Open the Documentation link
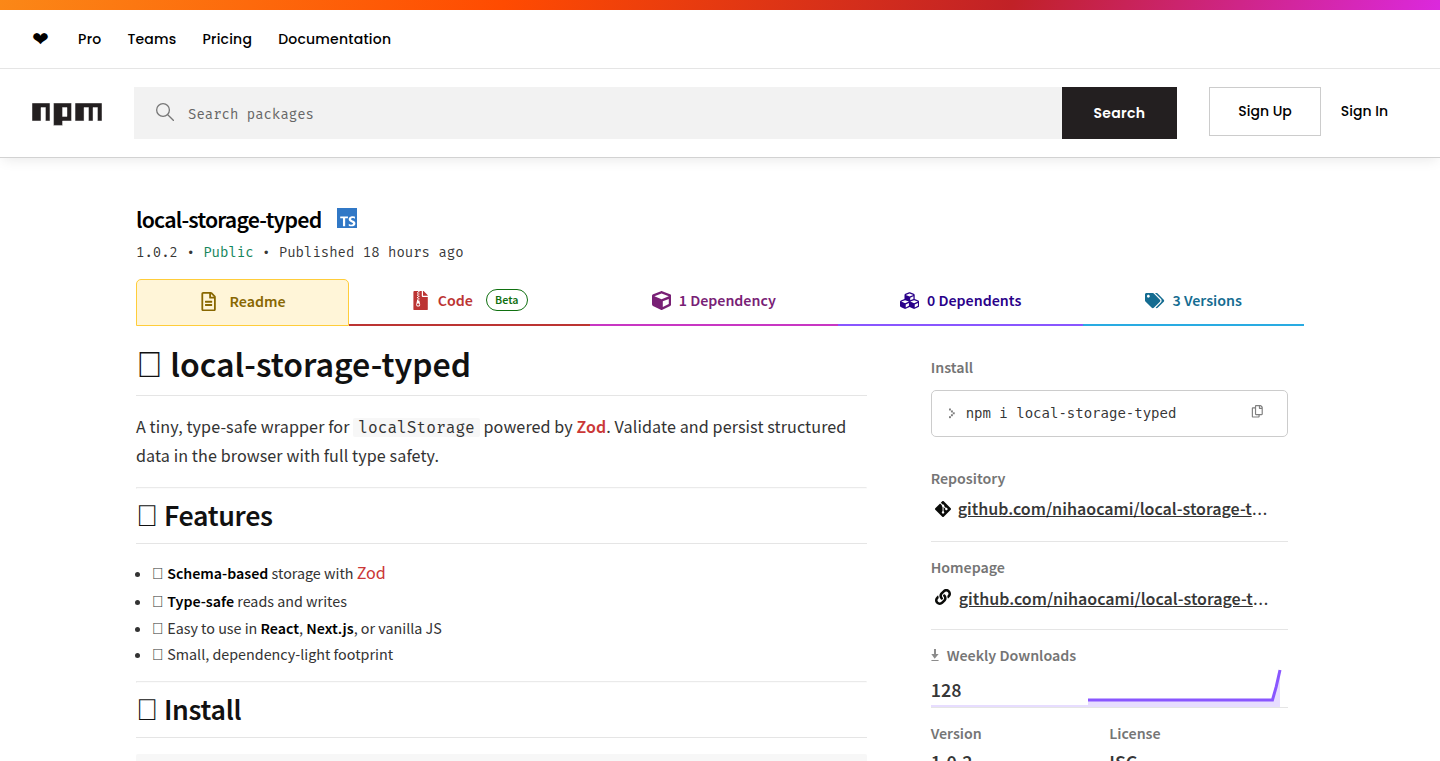 (x=334, y=39)
